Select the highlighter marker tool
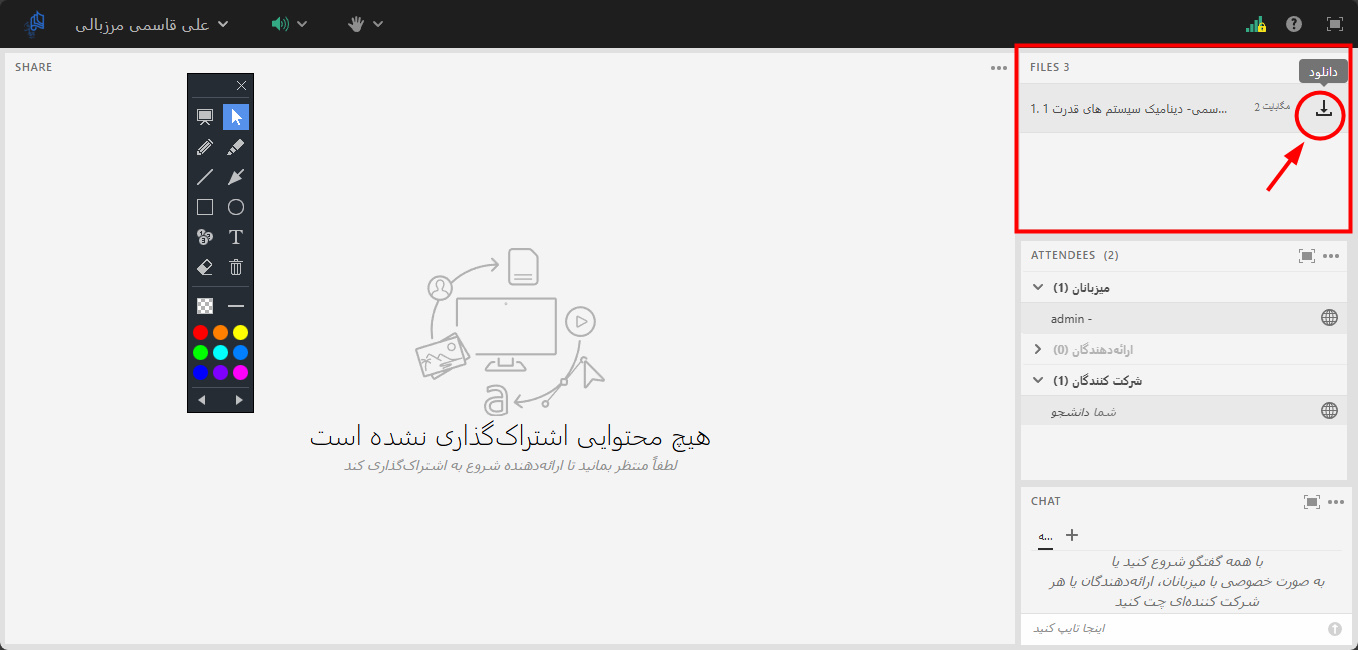This screenshot has height=650, width=1358. 236,147
